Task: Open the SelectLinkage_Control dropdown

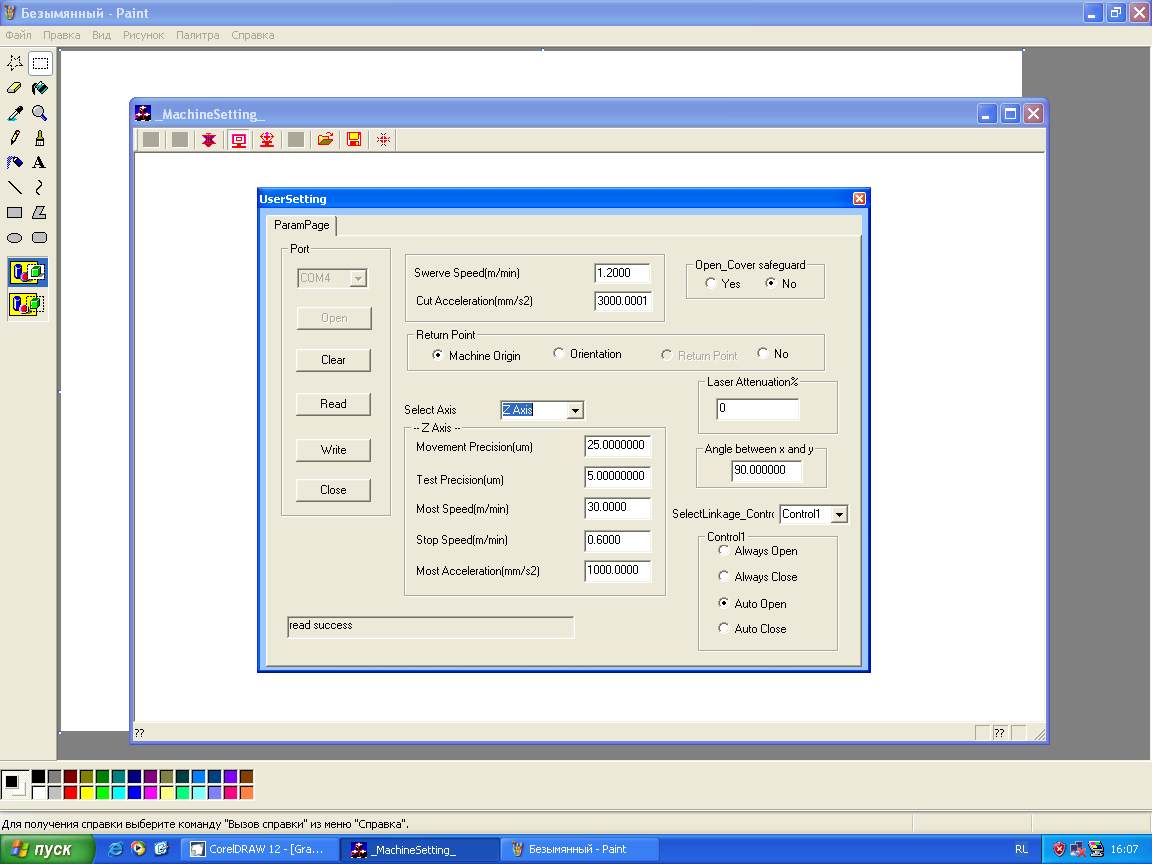Action: [839, 514]
